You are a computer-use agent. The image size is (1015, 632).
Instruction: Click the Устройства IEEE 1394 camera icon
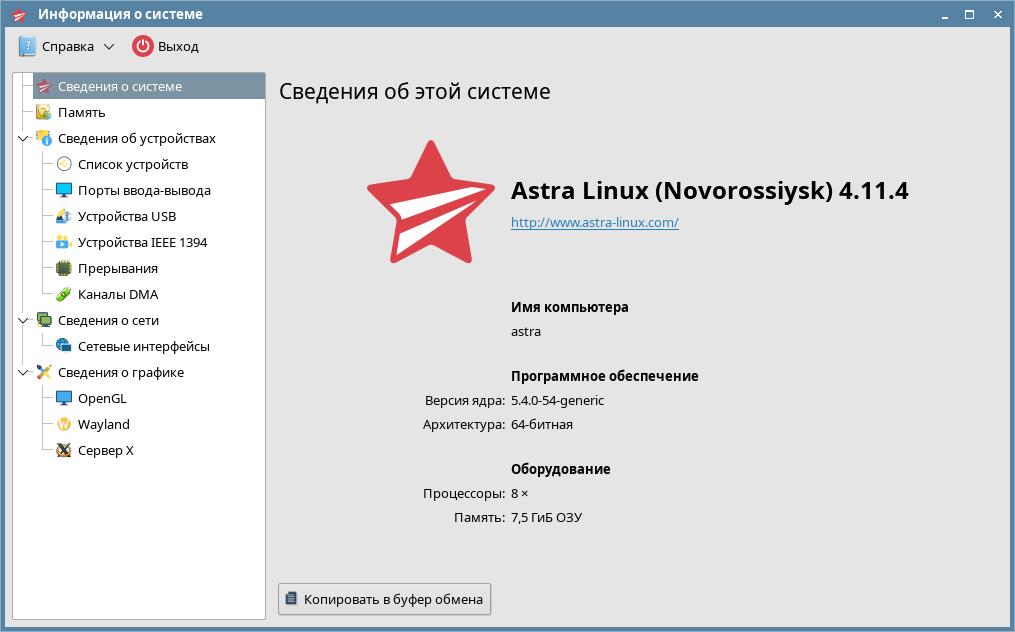(63, 242)
